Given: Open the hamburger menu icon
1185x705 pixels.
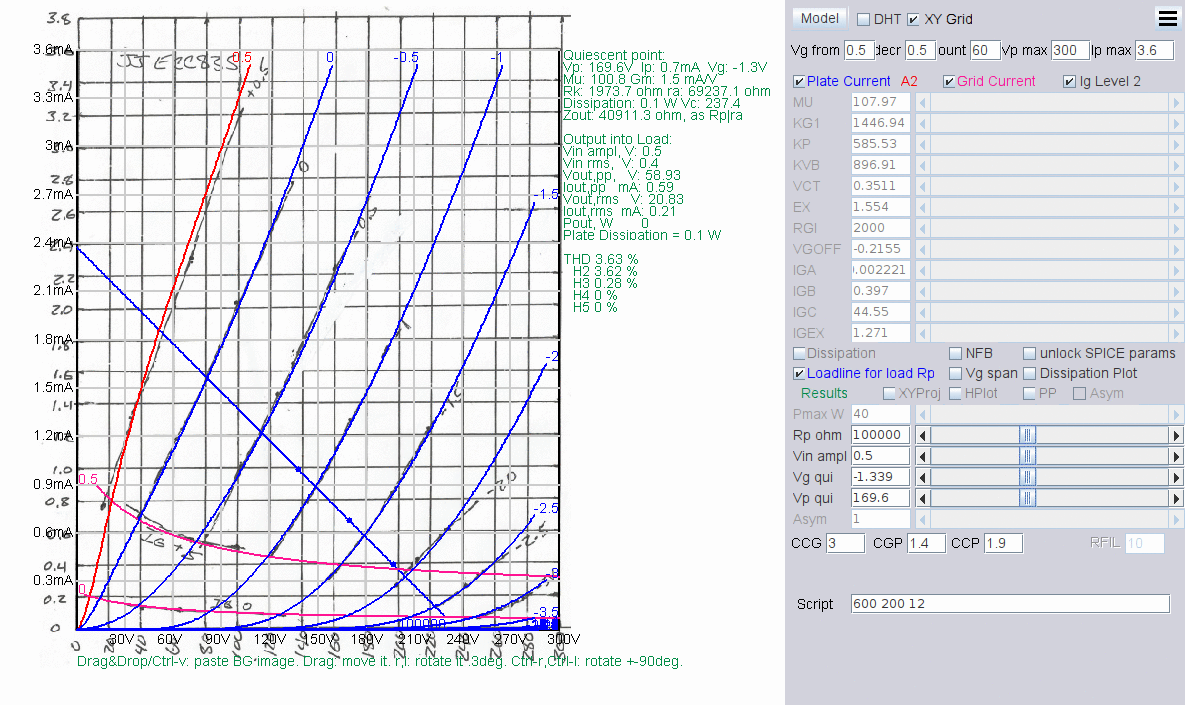Looking at the screenshot, I should coord(1167,18).
